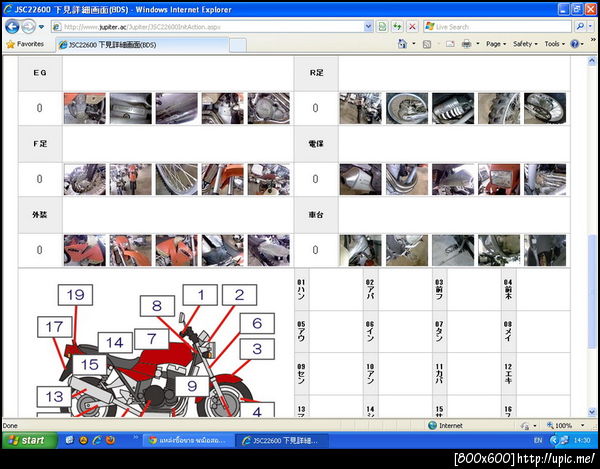
Task: Switch to the Chrome taskbar window
Action: 188,440
